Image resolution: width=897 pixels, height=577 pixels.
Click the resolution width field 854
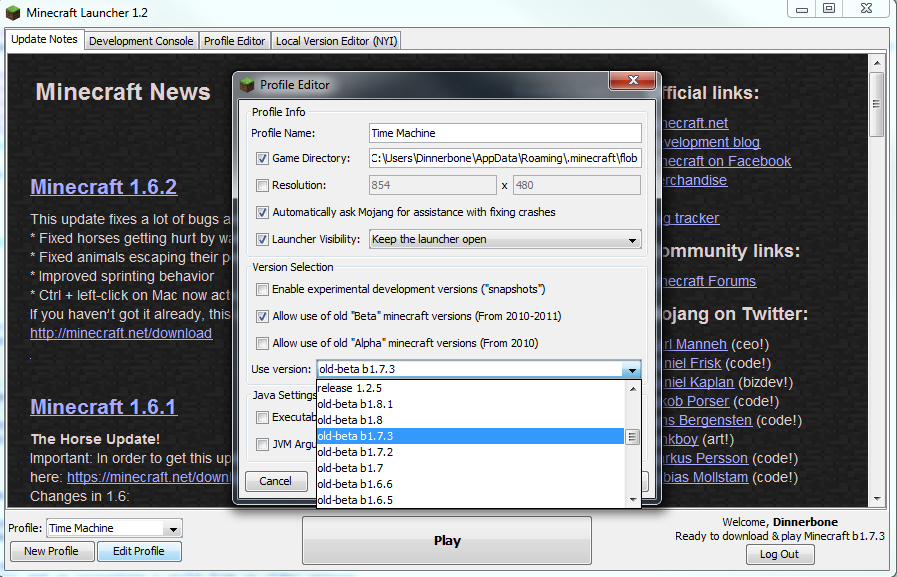click(433, 185)
